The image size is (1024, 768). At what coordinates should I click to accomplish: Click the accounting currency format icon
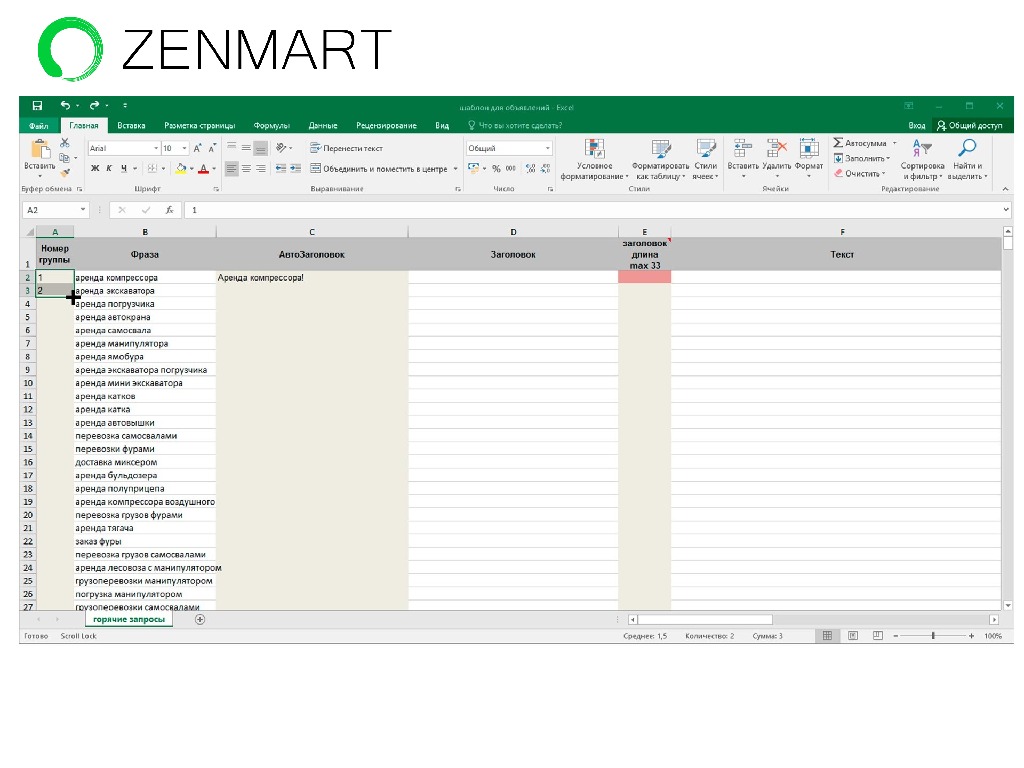(x=473, y=168)
